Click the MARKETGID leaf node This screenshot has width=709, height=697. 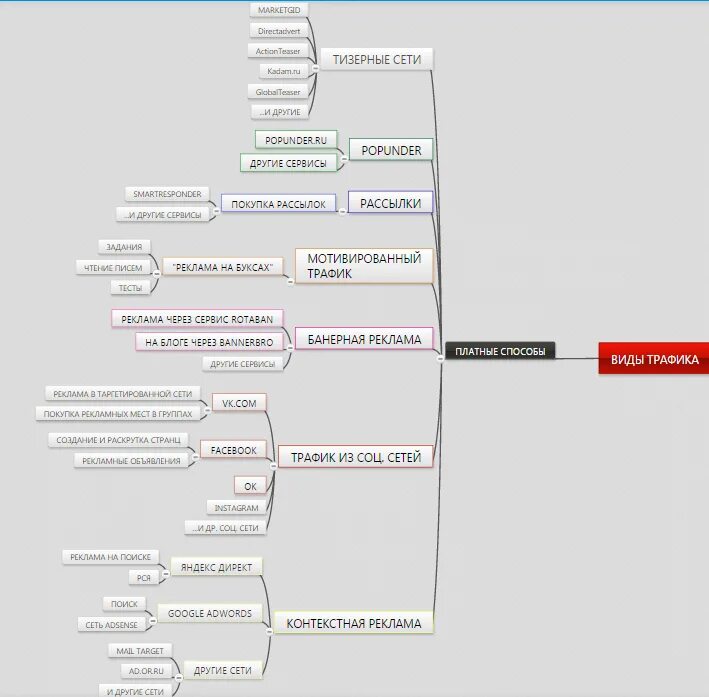[x=279, y=10]
